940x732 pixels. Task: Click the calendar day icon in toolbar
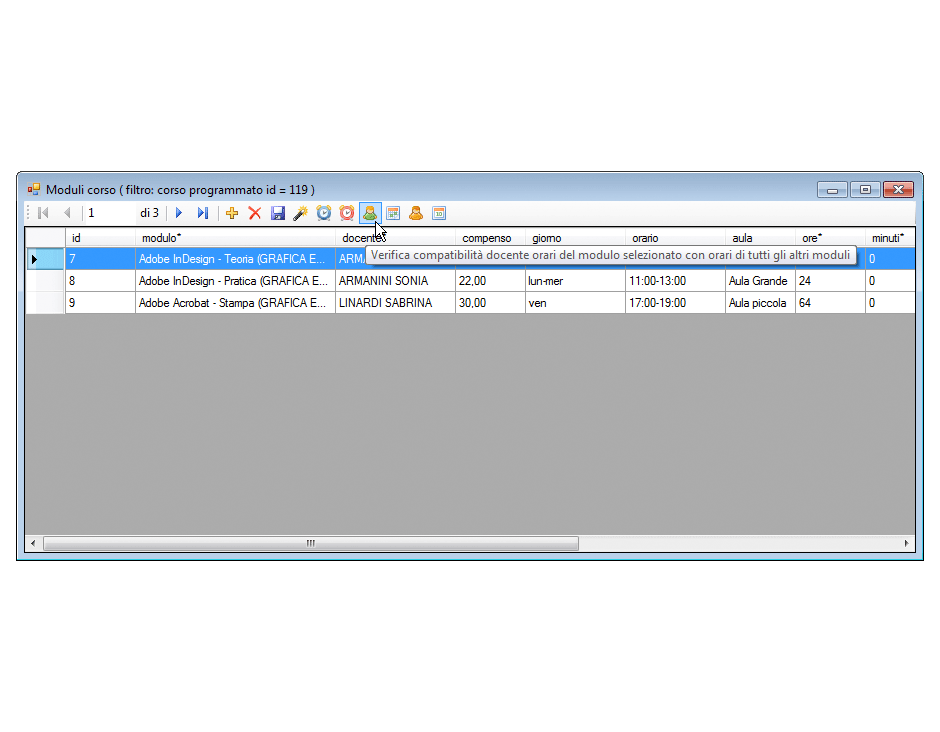tap(439, 213)
